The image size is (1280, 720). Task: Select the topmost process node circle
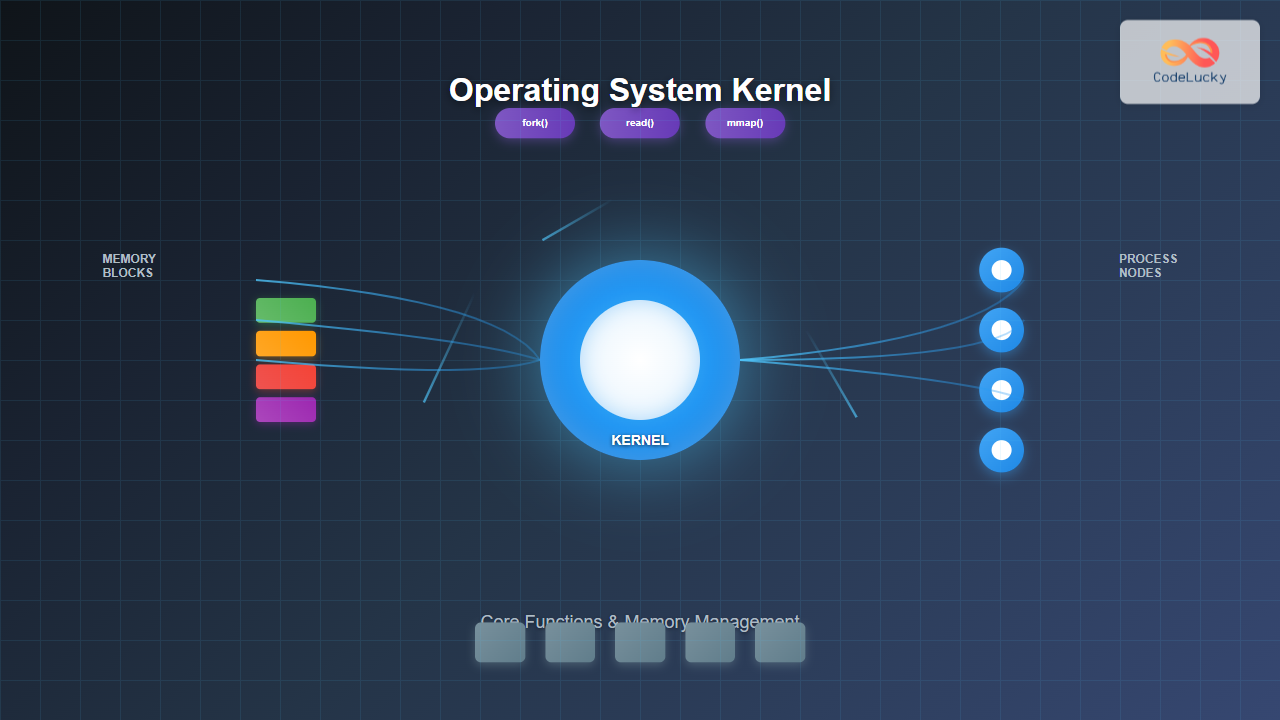[1001, 270]
